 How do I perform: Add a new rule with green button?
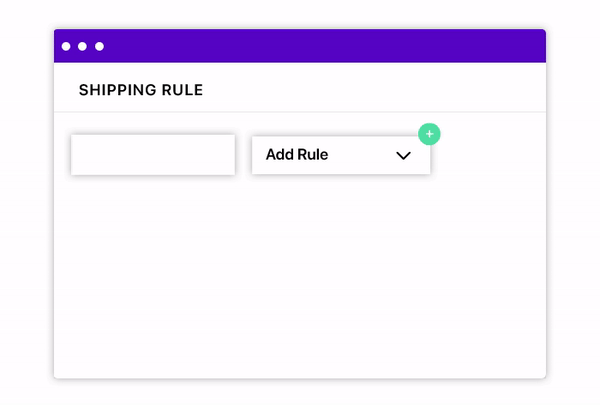(x=429, y=134)
